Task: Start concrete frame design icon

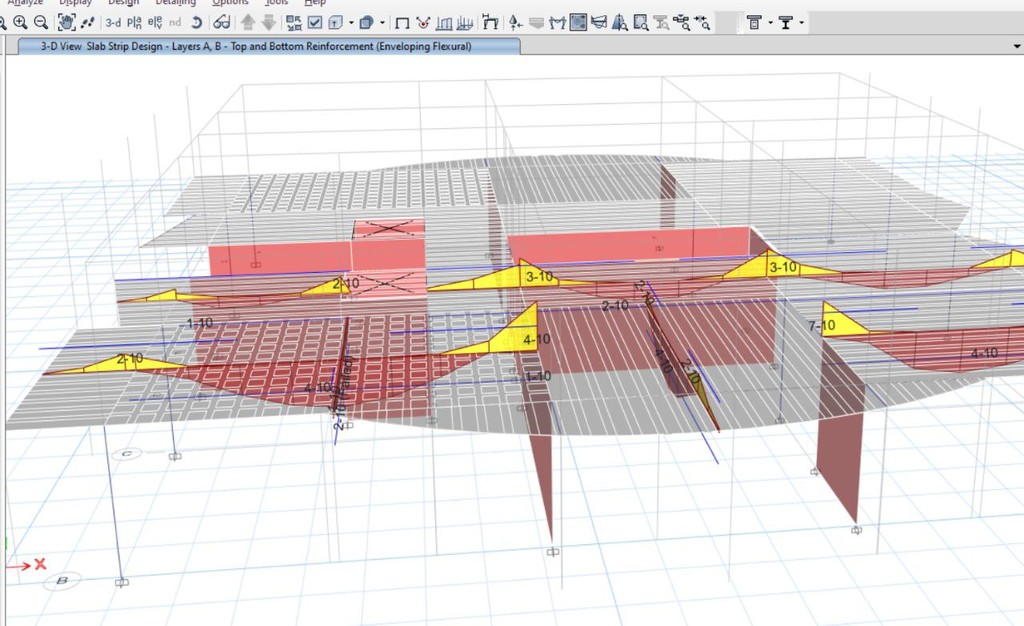Action: pos(754,23)
